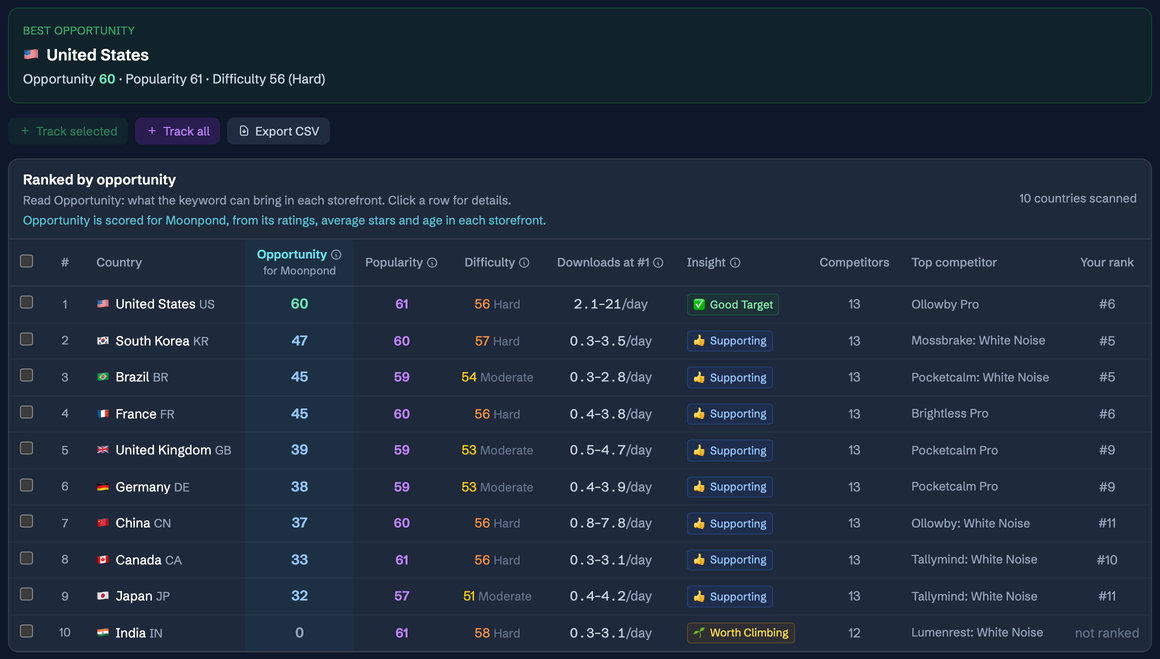The image size is (1160, 659).
Task: Click the Popularity column info icon
Action: tap(432, 263)
